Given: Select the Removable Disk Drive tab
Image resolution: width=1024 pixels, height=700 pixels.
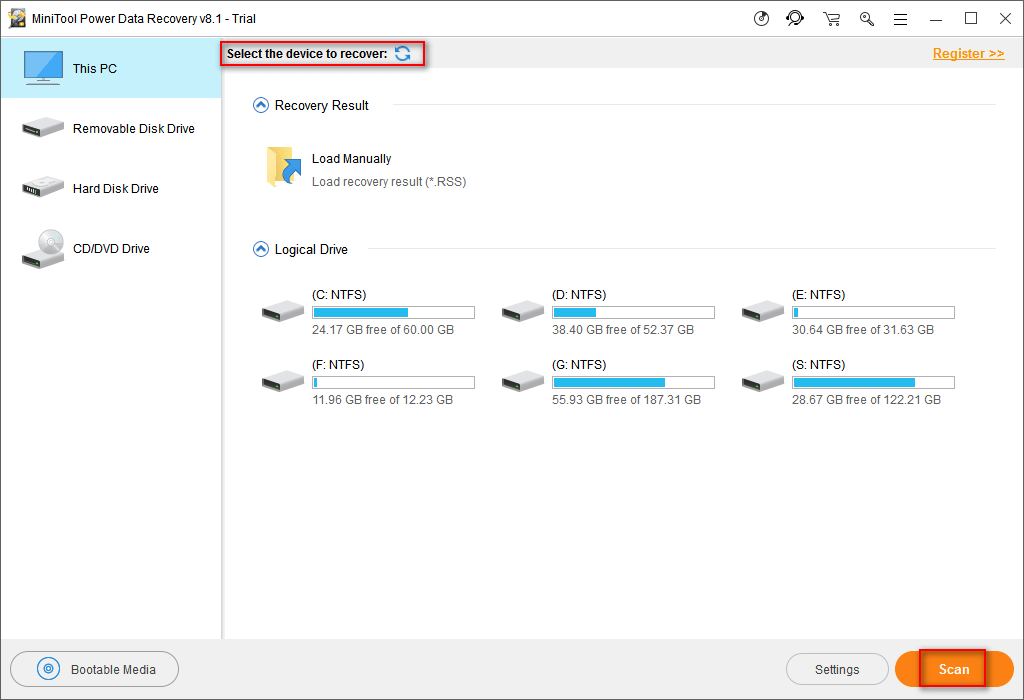Looking at the screenshot, I should pyautogui.click(x=111, y=129).
